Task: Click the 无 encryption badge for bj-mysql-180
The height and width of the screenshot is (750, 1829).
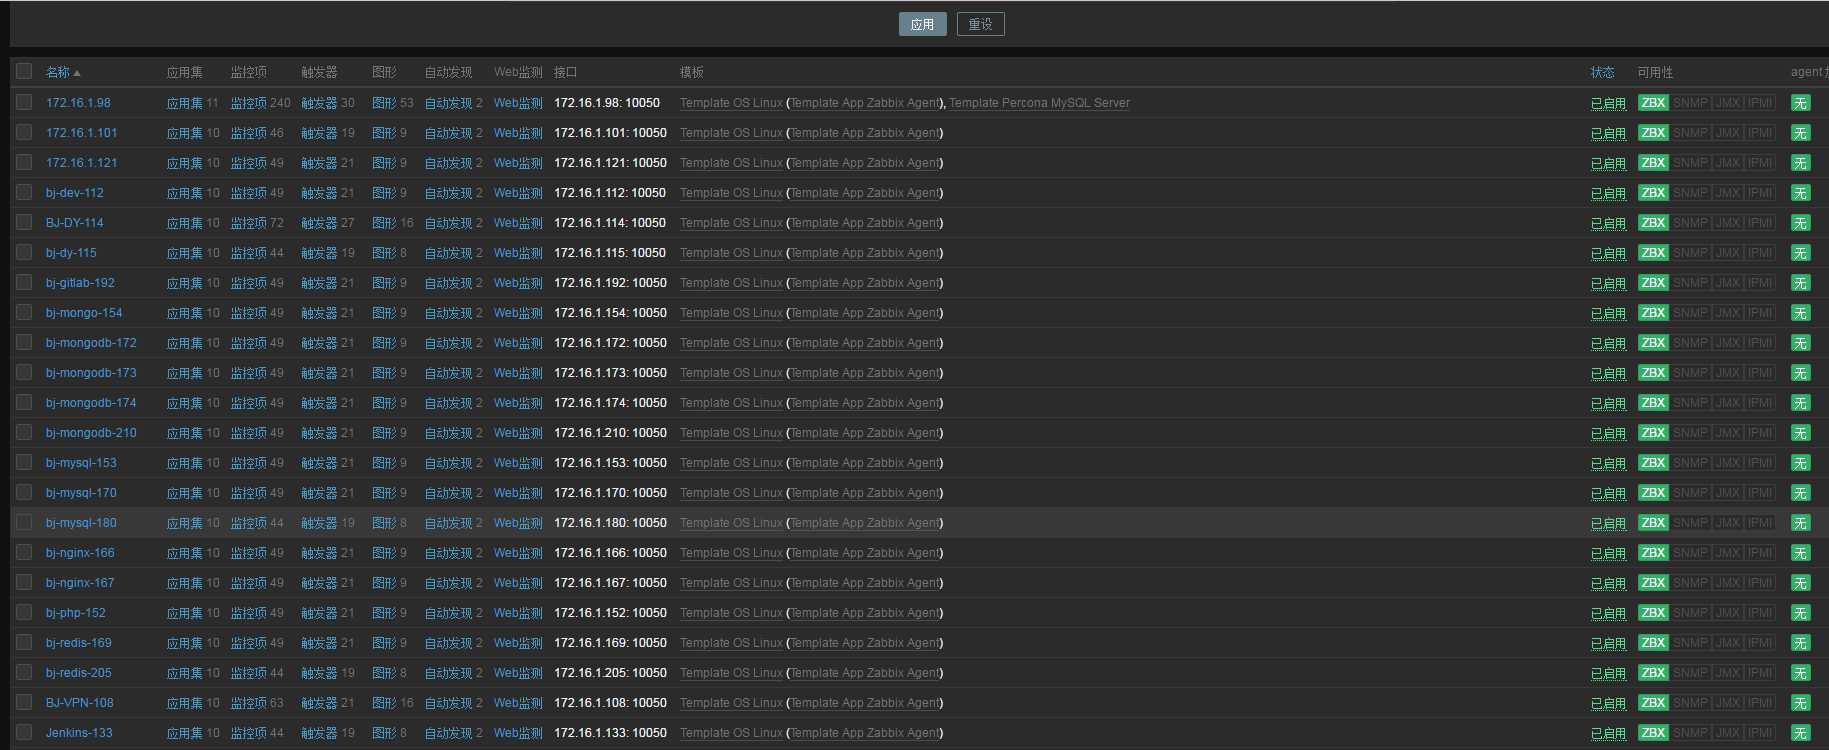Action: pyautogui.click(x=1800, y=523)
